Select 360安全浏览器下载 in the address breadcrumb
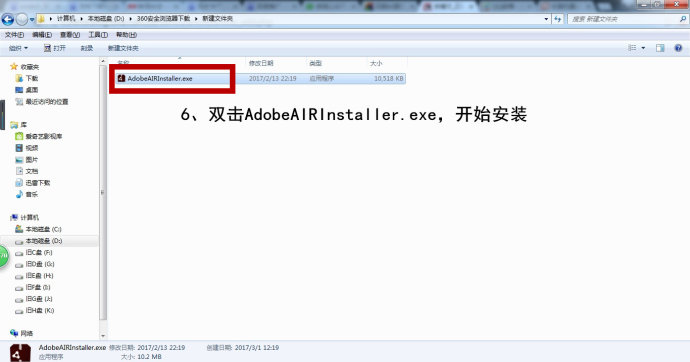 163,18
